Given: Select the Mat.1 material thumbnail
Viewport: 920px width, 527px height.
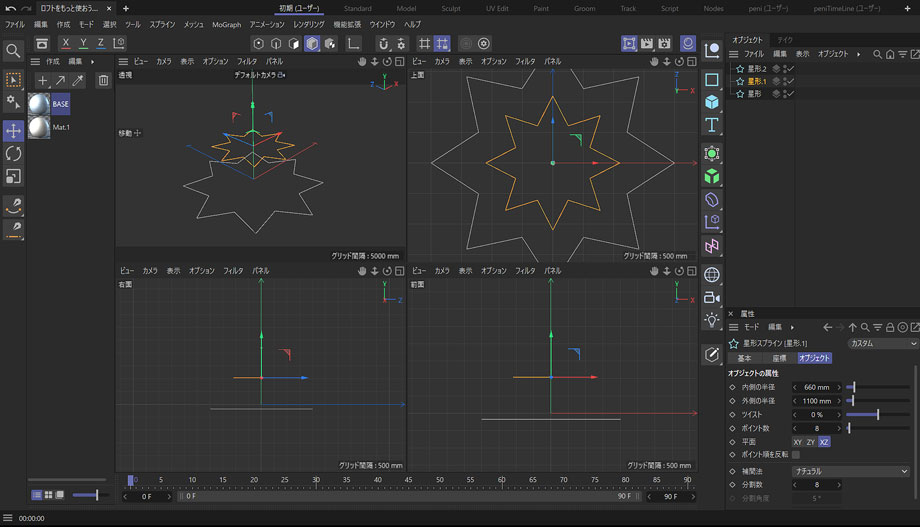Looking at the screenshot, I should pos(40,128).
